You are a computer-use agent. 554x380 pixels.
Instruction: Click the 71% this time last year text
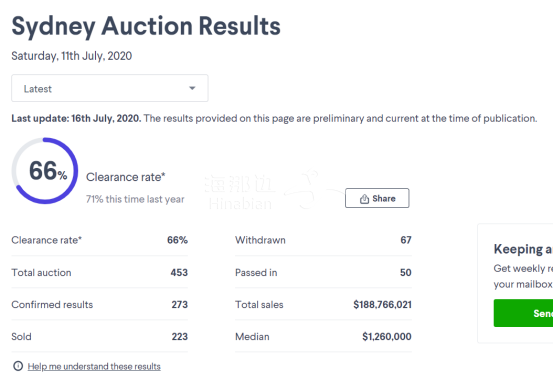point(135,199)
